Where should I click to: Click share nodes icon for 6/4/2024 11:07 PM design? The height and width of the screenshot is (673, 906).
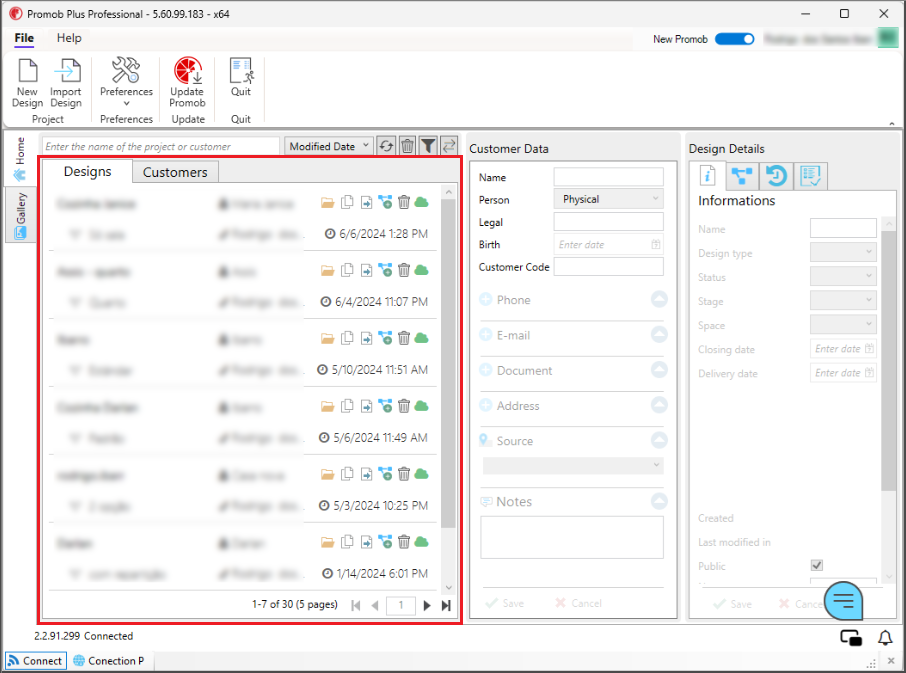click(x=385, y=270)
